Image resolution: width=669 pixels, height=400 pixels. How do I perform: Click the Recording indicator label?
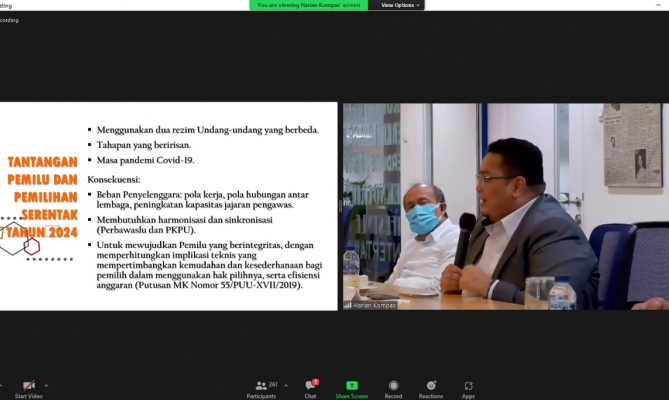tap(10, 19)
